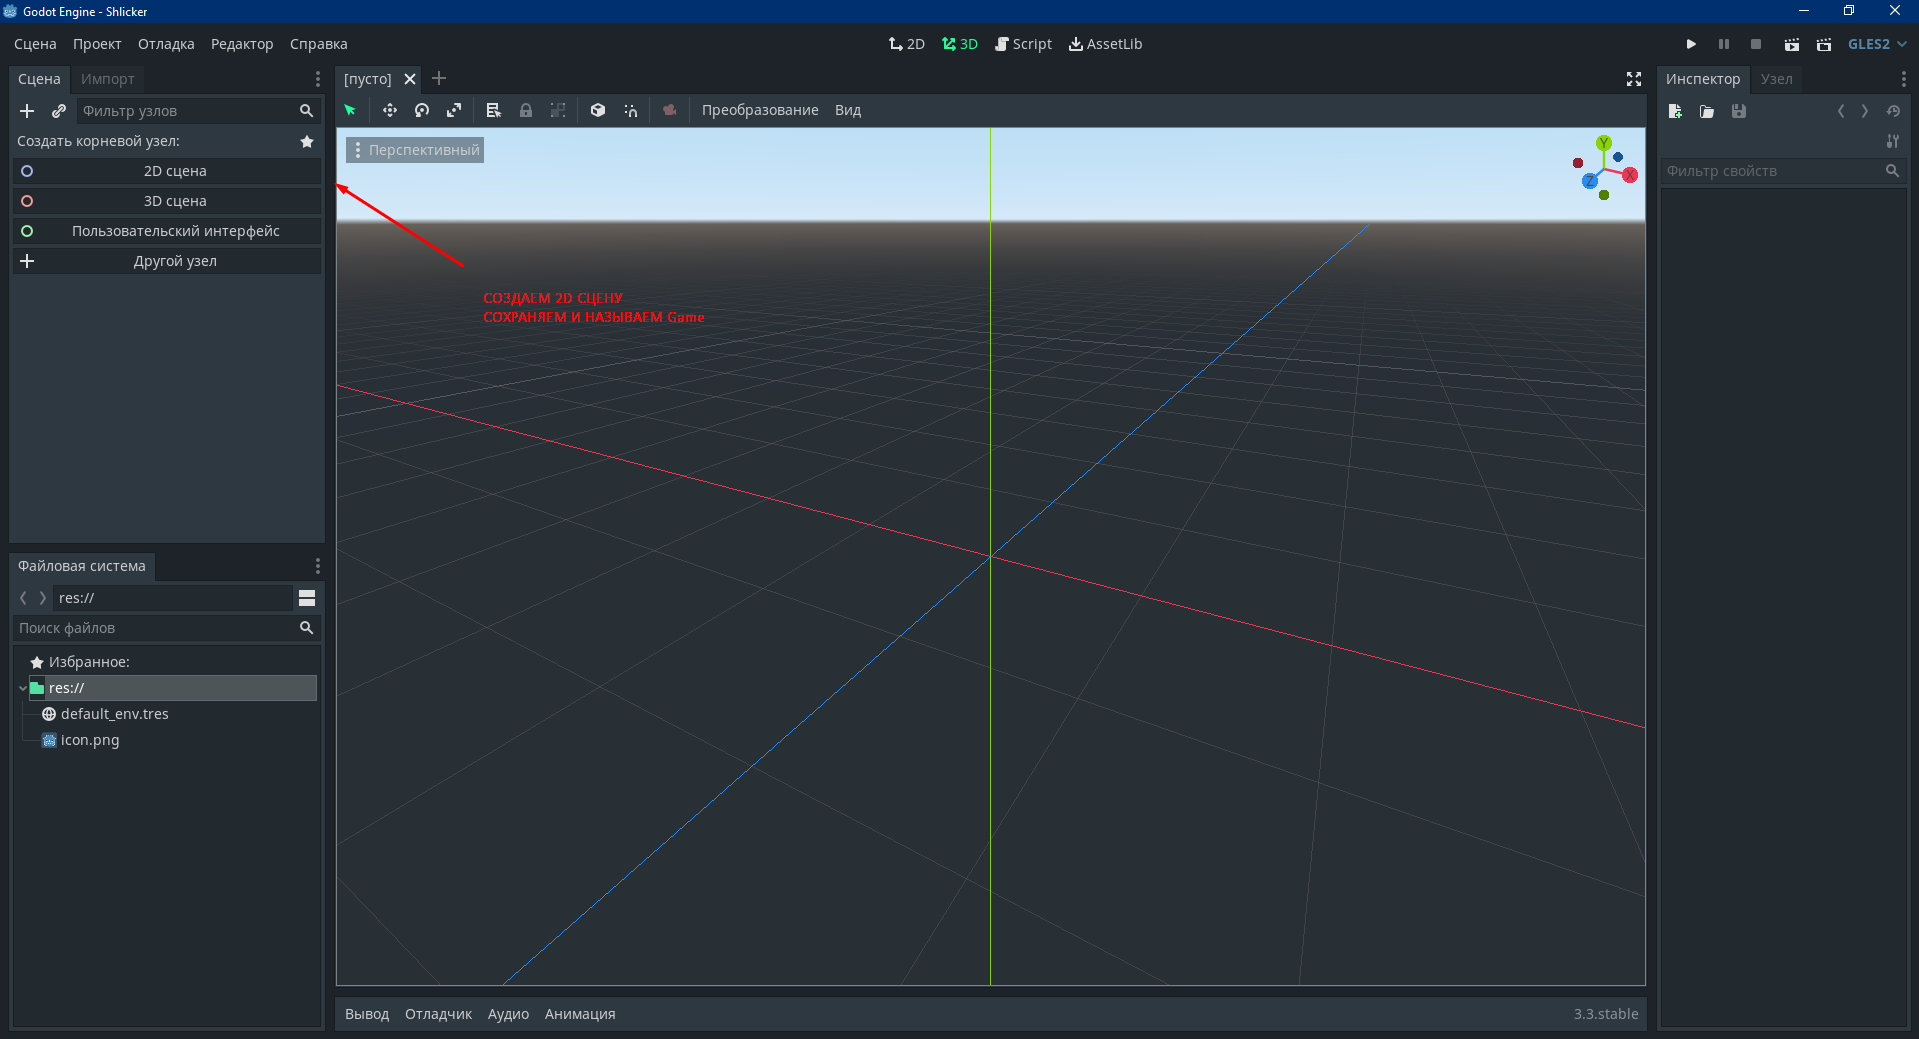Image resolution: width=1919 pixels, height=1039 pixels.
Task: Open inspector object properties tools
Action: (1893, 141)
